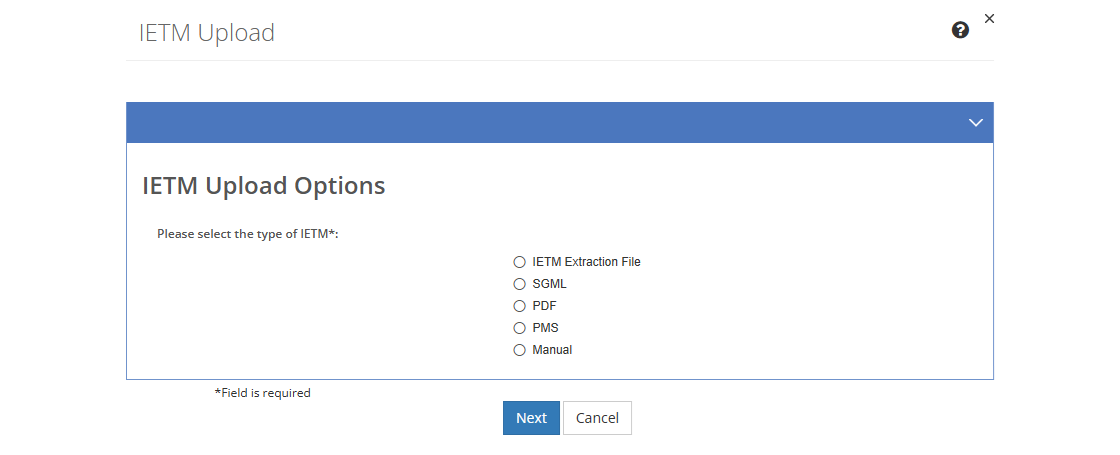Select the IETM Extraction File radio button
Viewport: 1120px width, 455px height.
[519, 262]
